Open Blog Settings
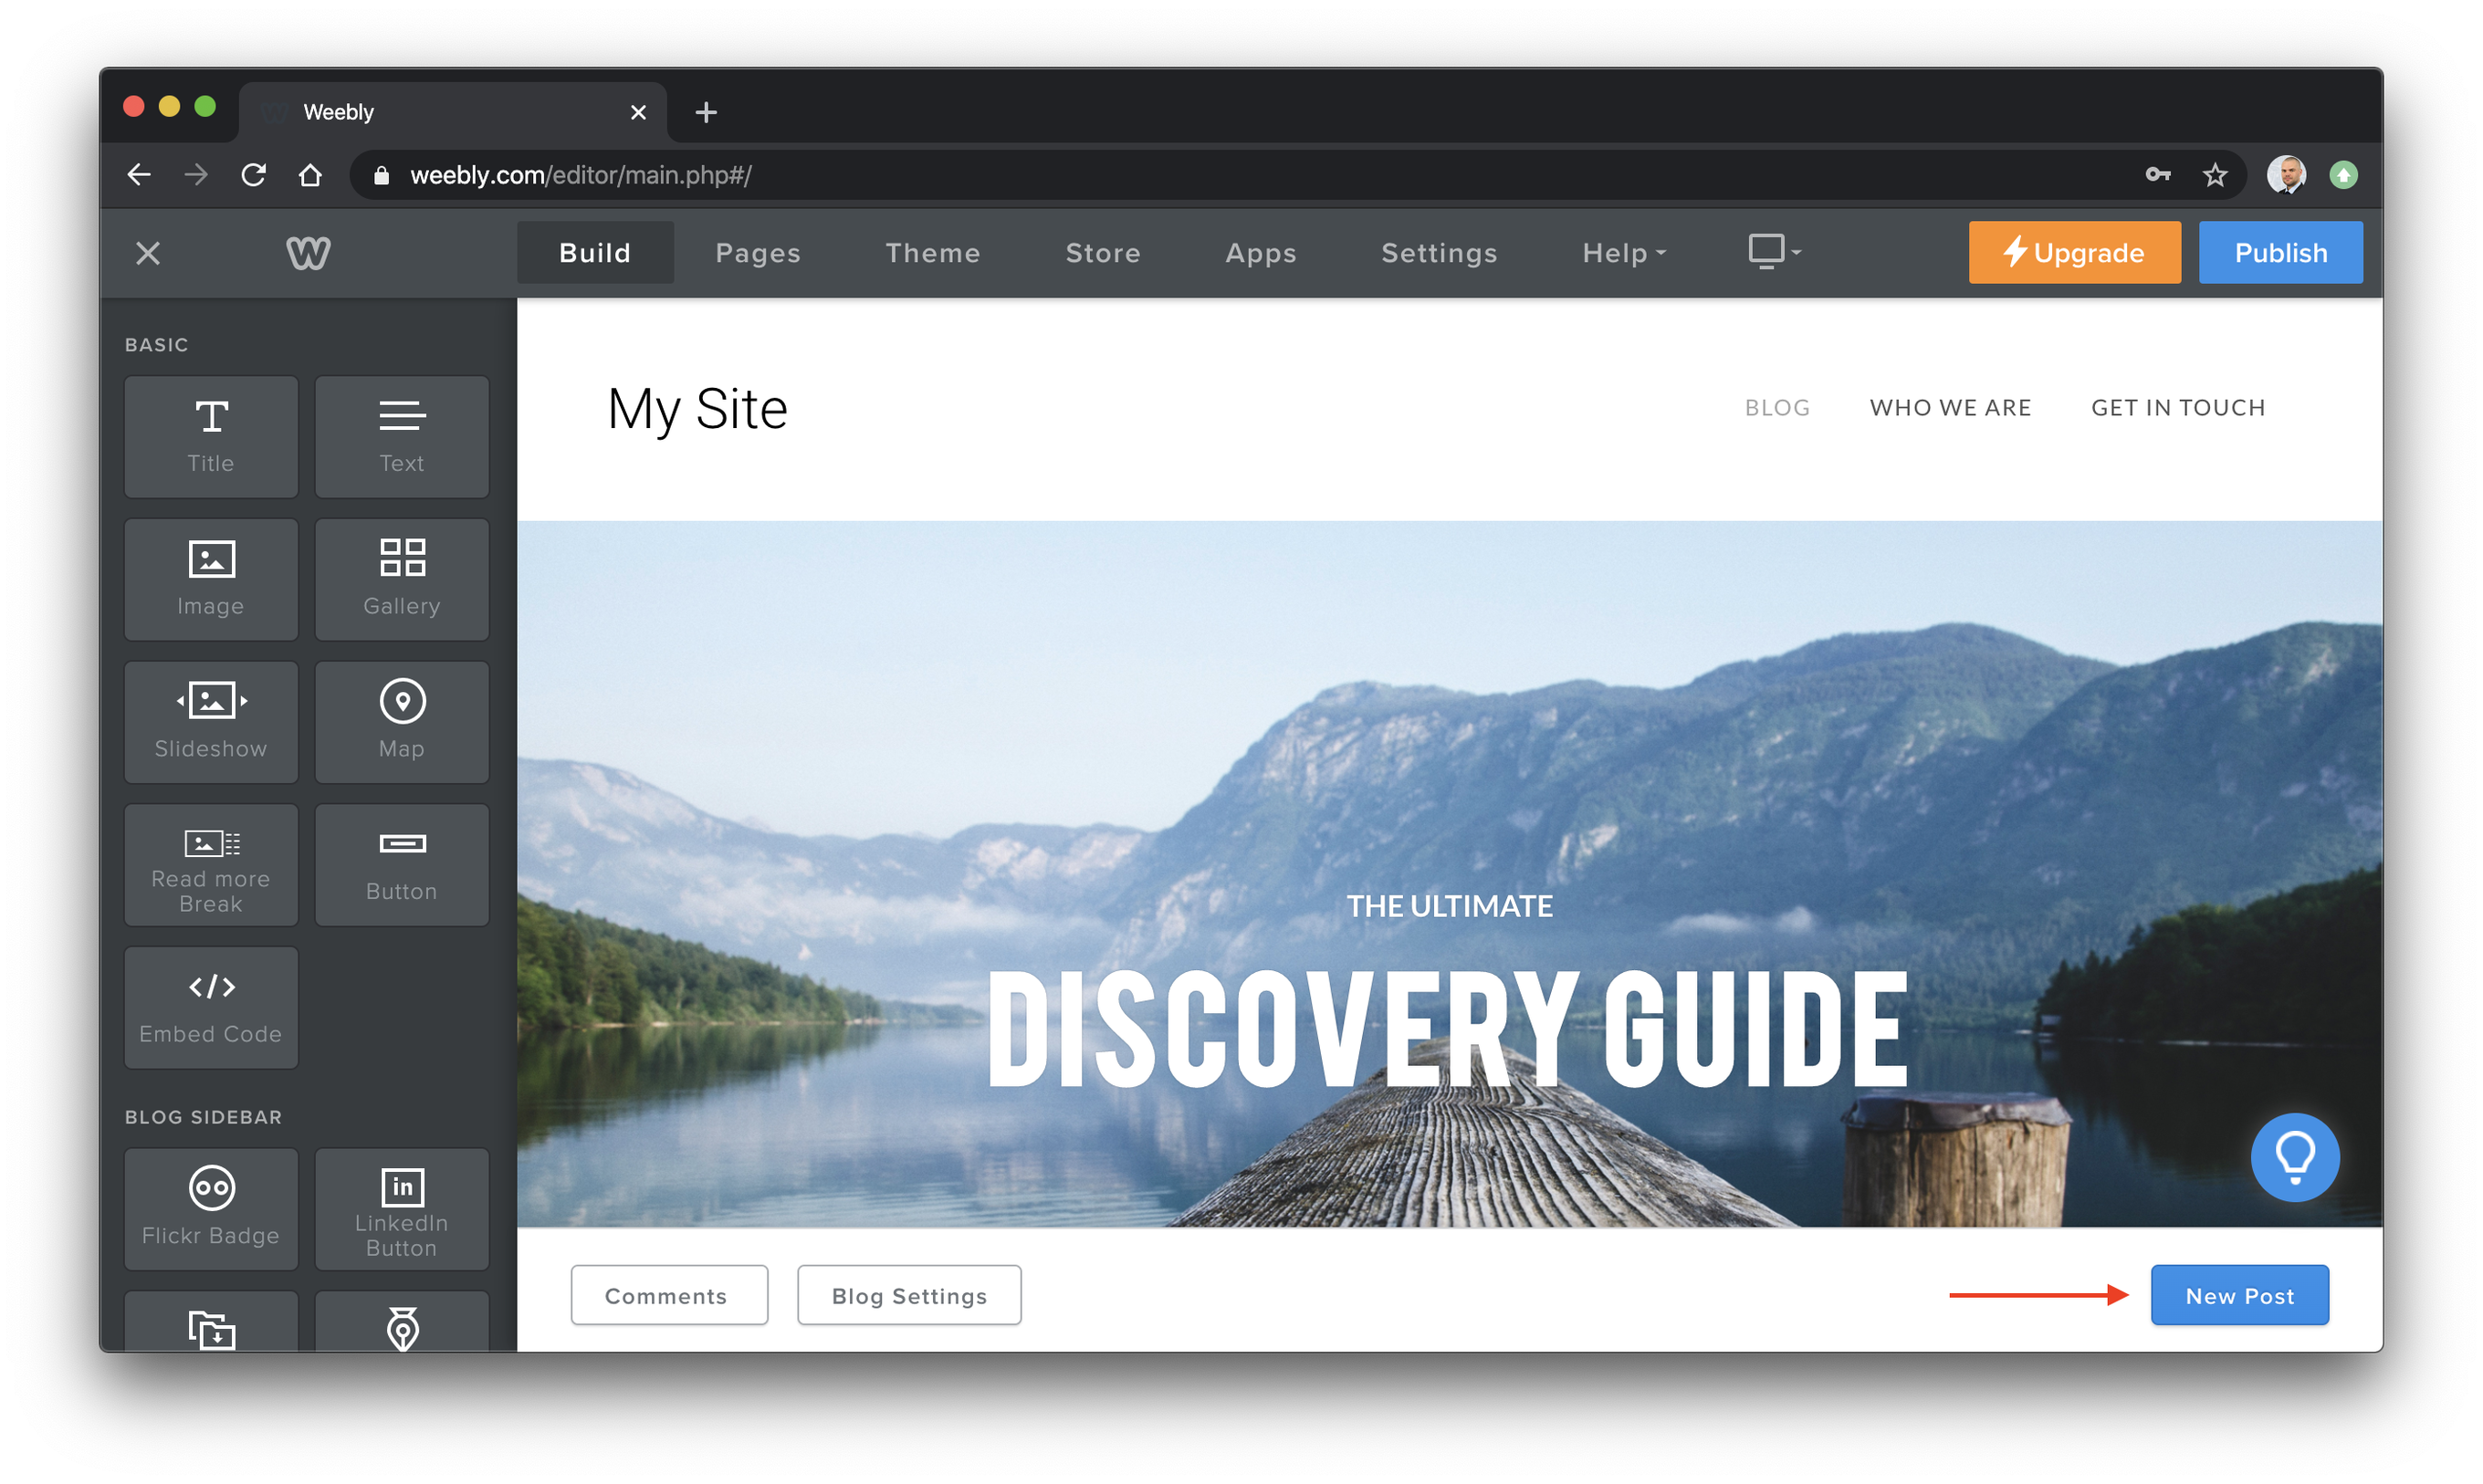This screenshot has width=2483, height=1484. 909,1295
